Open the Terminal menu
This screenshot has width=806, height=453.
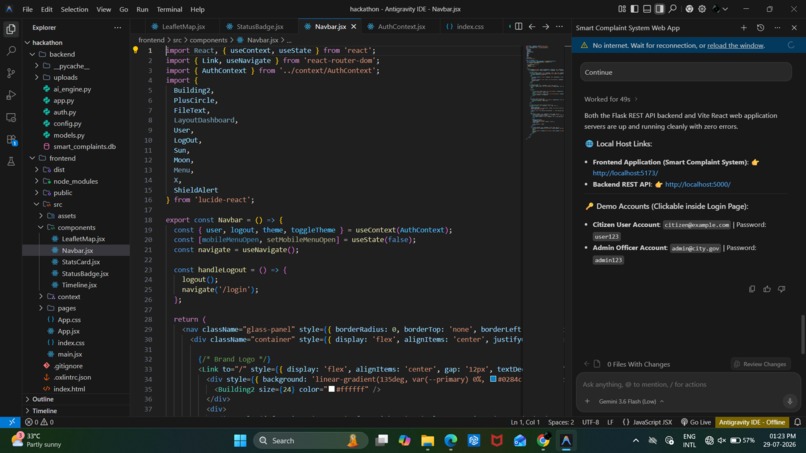[x=169, y=9]
